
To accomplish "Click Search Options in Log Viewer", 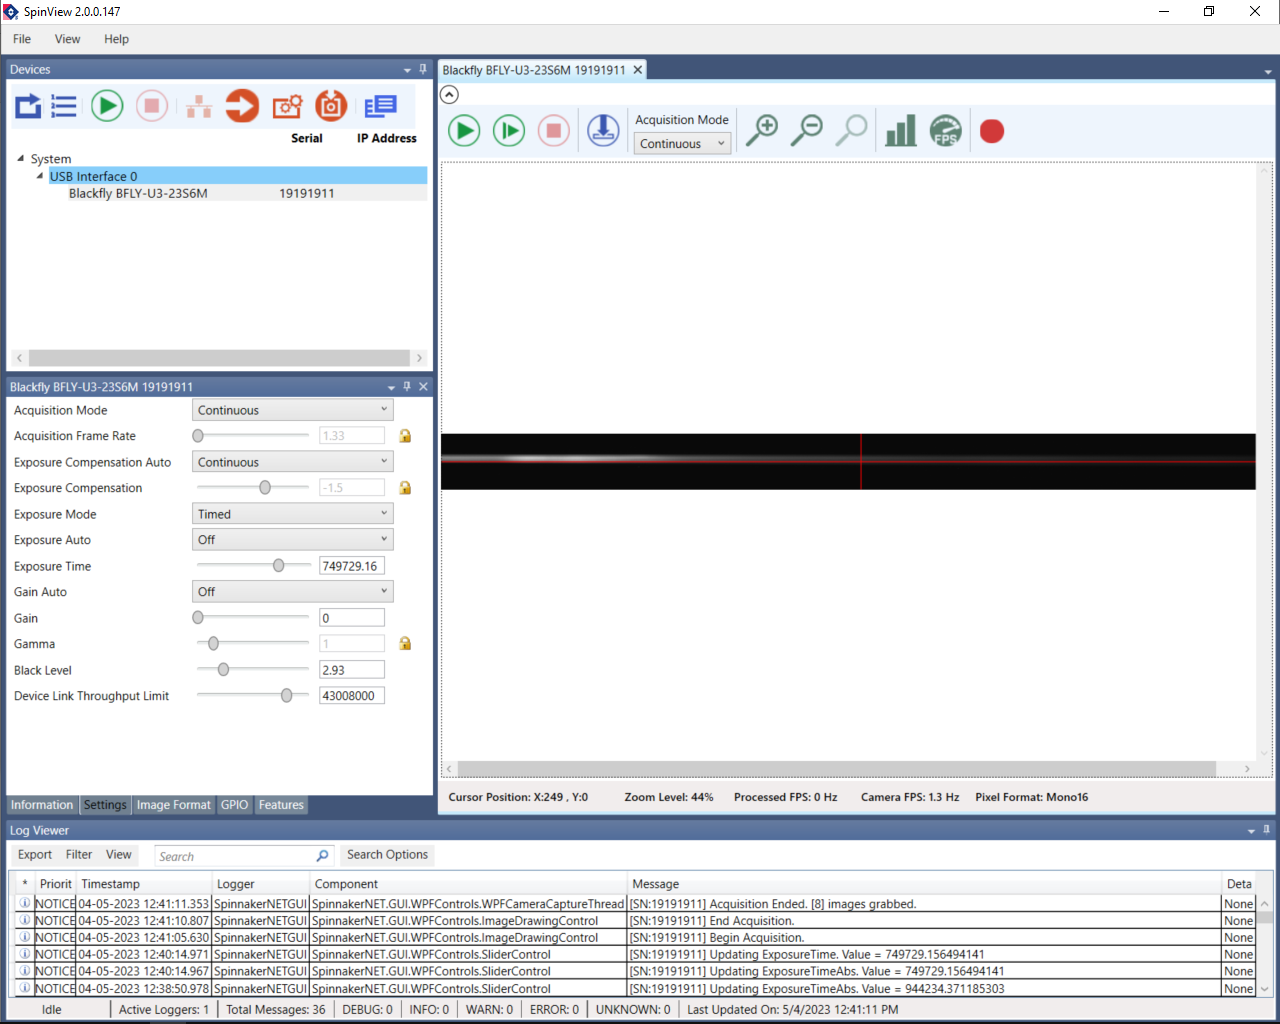I will (x=387, y=855).
